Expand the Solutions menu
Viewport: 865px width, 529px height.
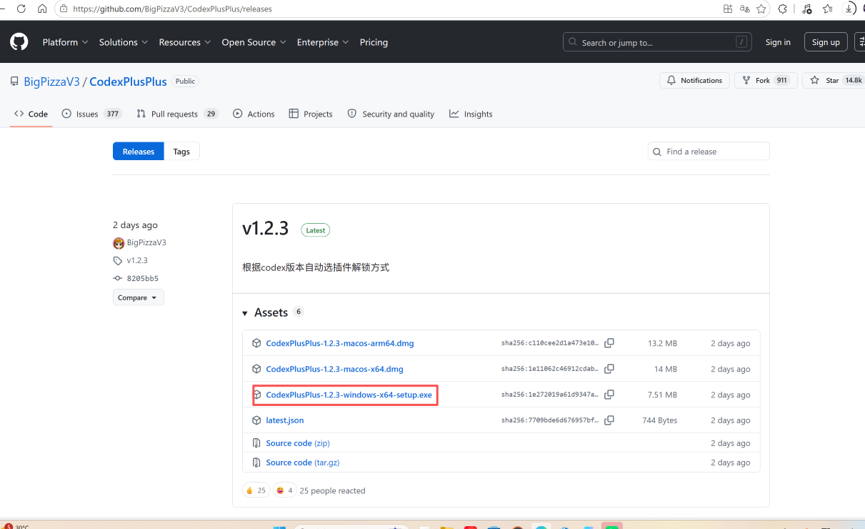coord(123,42)
